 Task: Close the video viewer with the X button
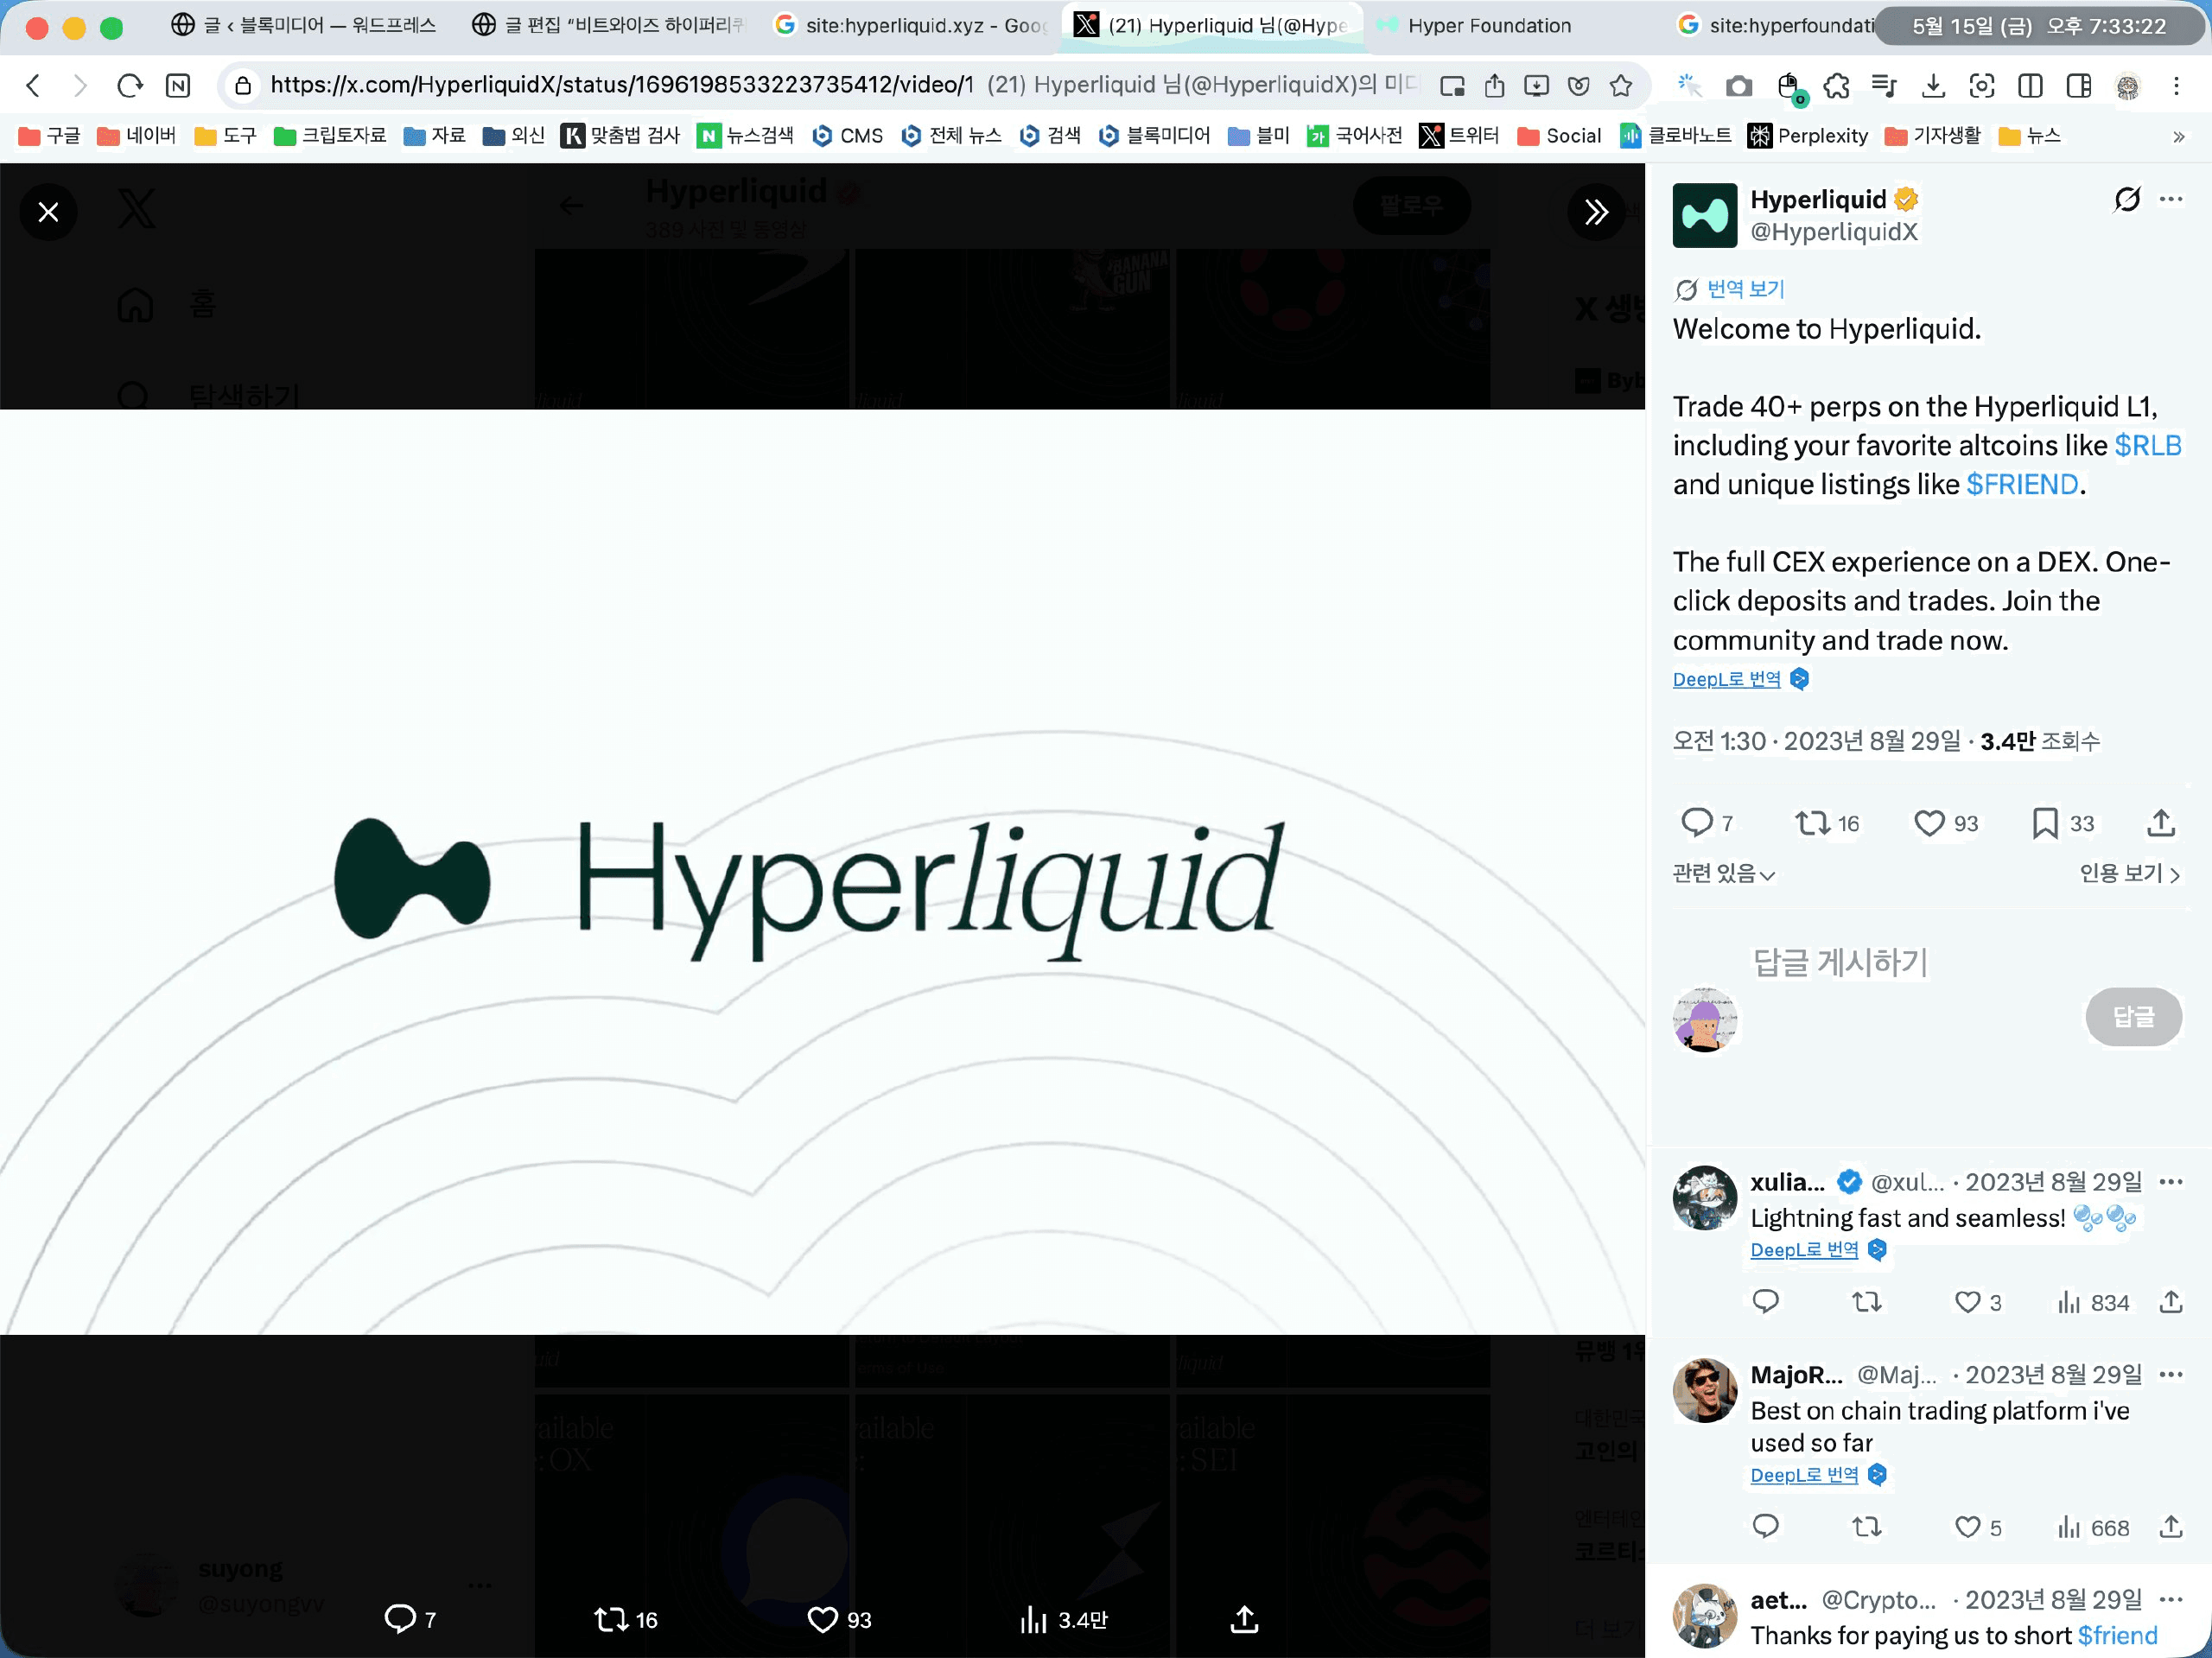48,212
